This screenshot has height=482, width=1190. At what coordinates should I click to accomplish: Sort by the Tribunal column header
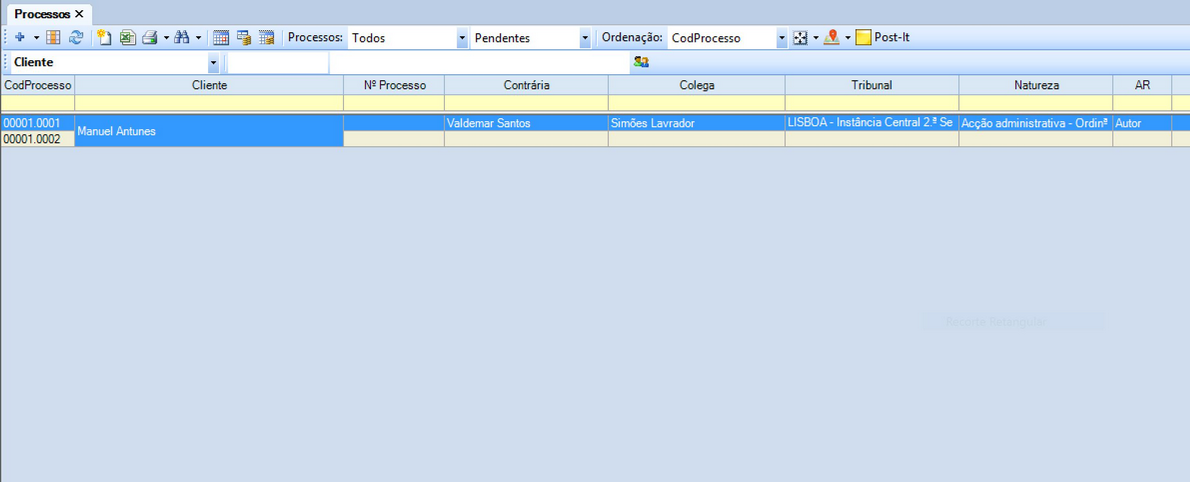[872, 86]
